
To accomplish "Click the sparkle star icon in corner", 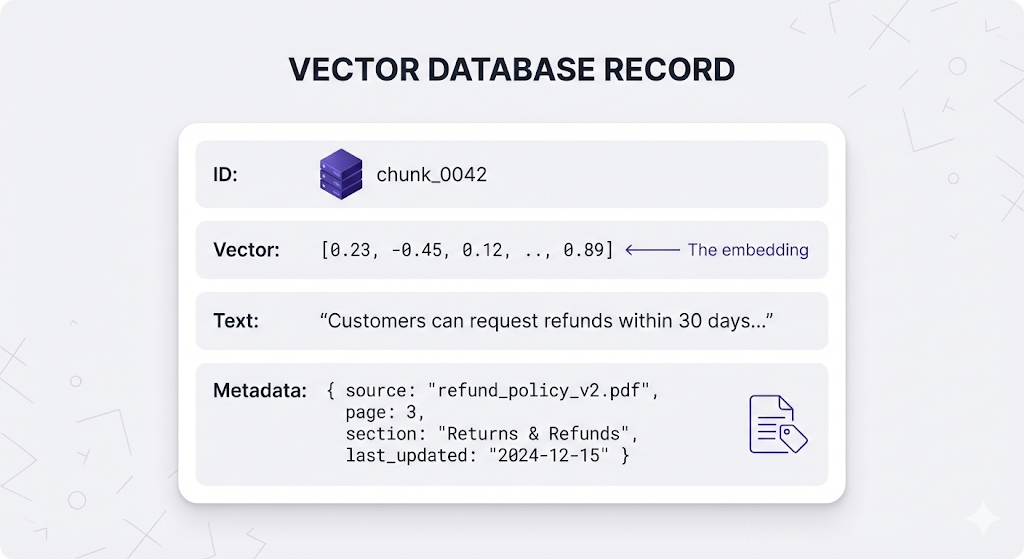I will coord(982,518).
